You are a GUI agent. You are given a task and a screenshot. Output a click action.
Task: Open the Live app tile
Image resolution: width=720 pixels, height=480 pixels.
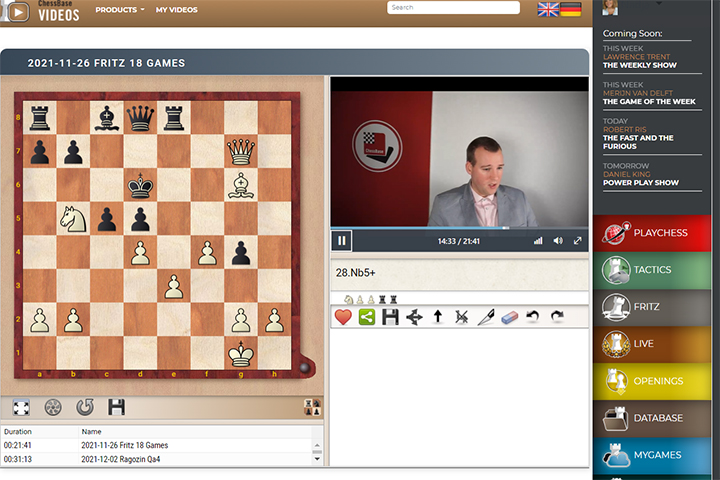tap(652, 344)
